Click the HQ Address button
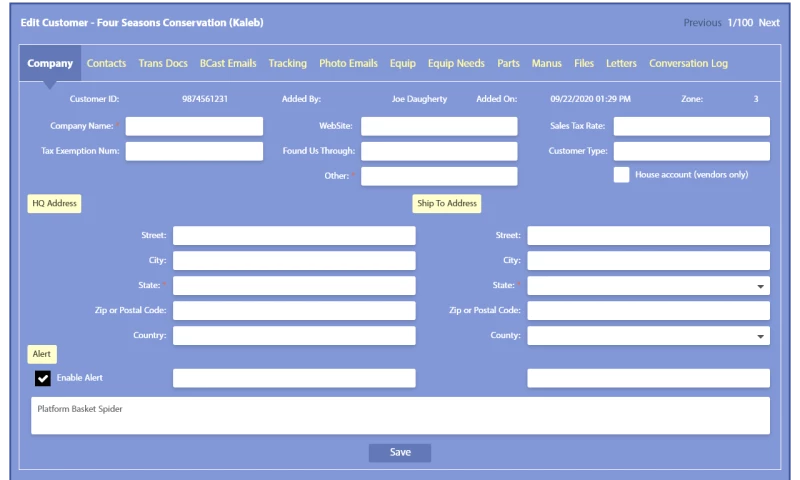This screenshot has width=800, height=480. 54,203
